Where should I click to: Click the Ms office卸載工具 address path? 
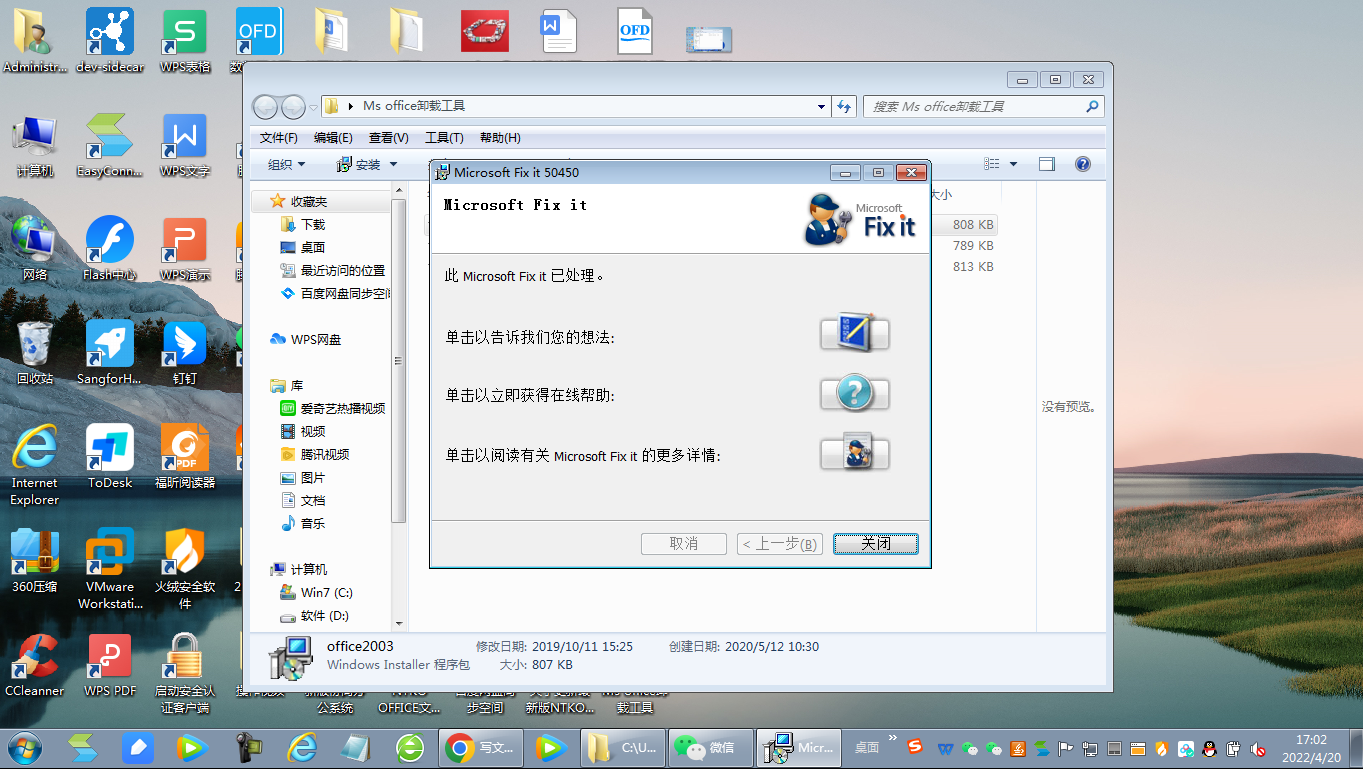pos(414,106)
